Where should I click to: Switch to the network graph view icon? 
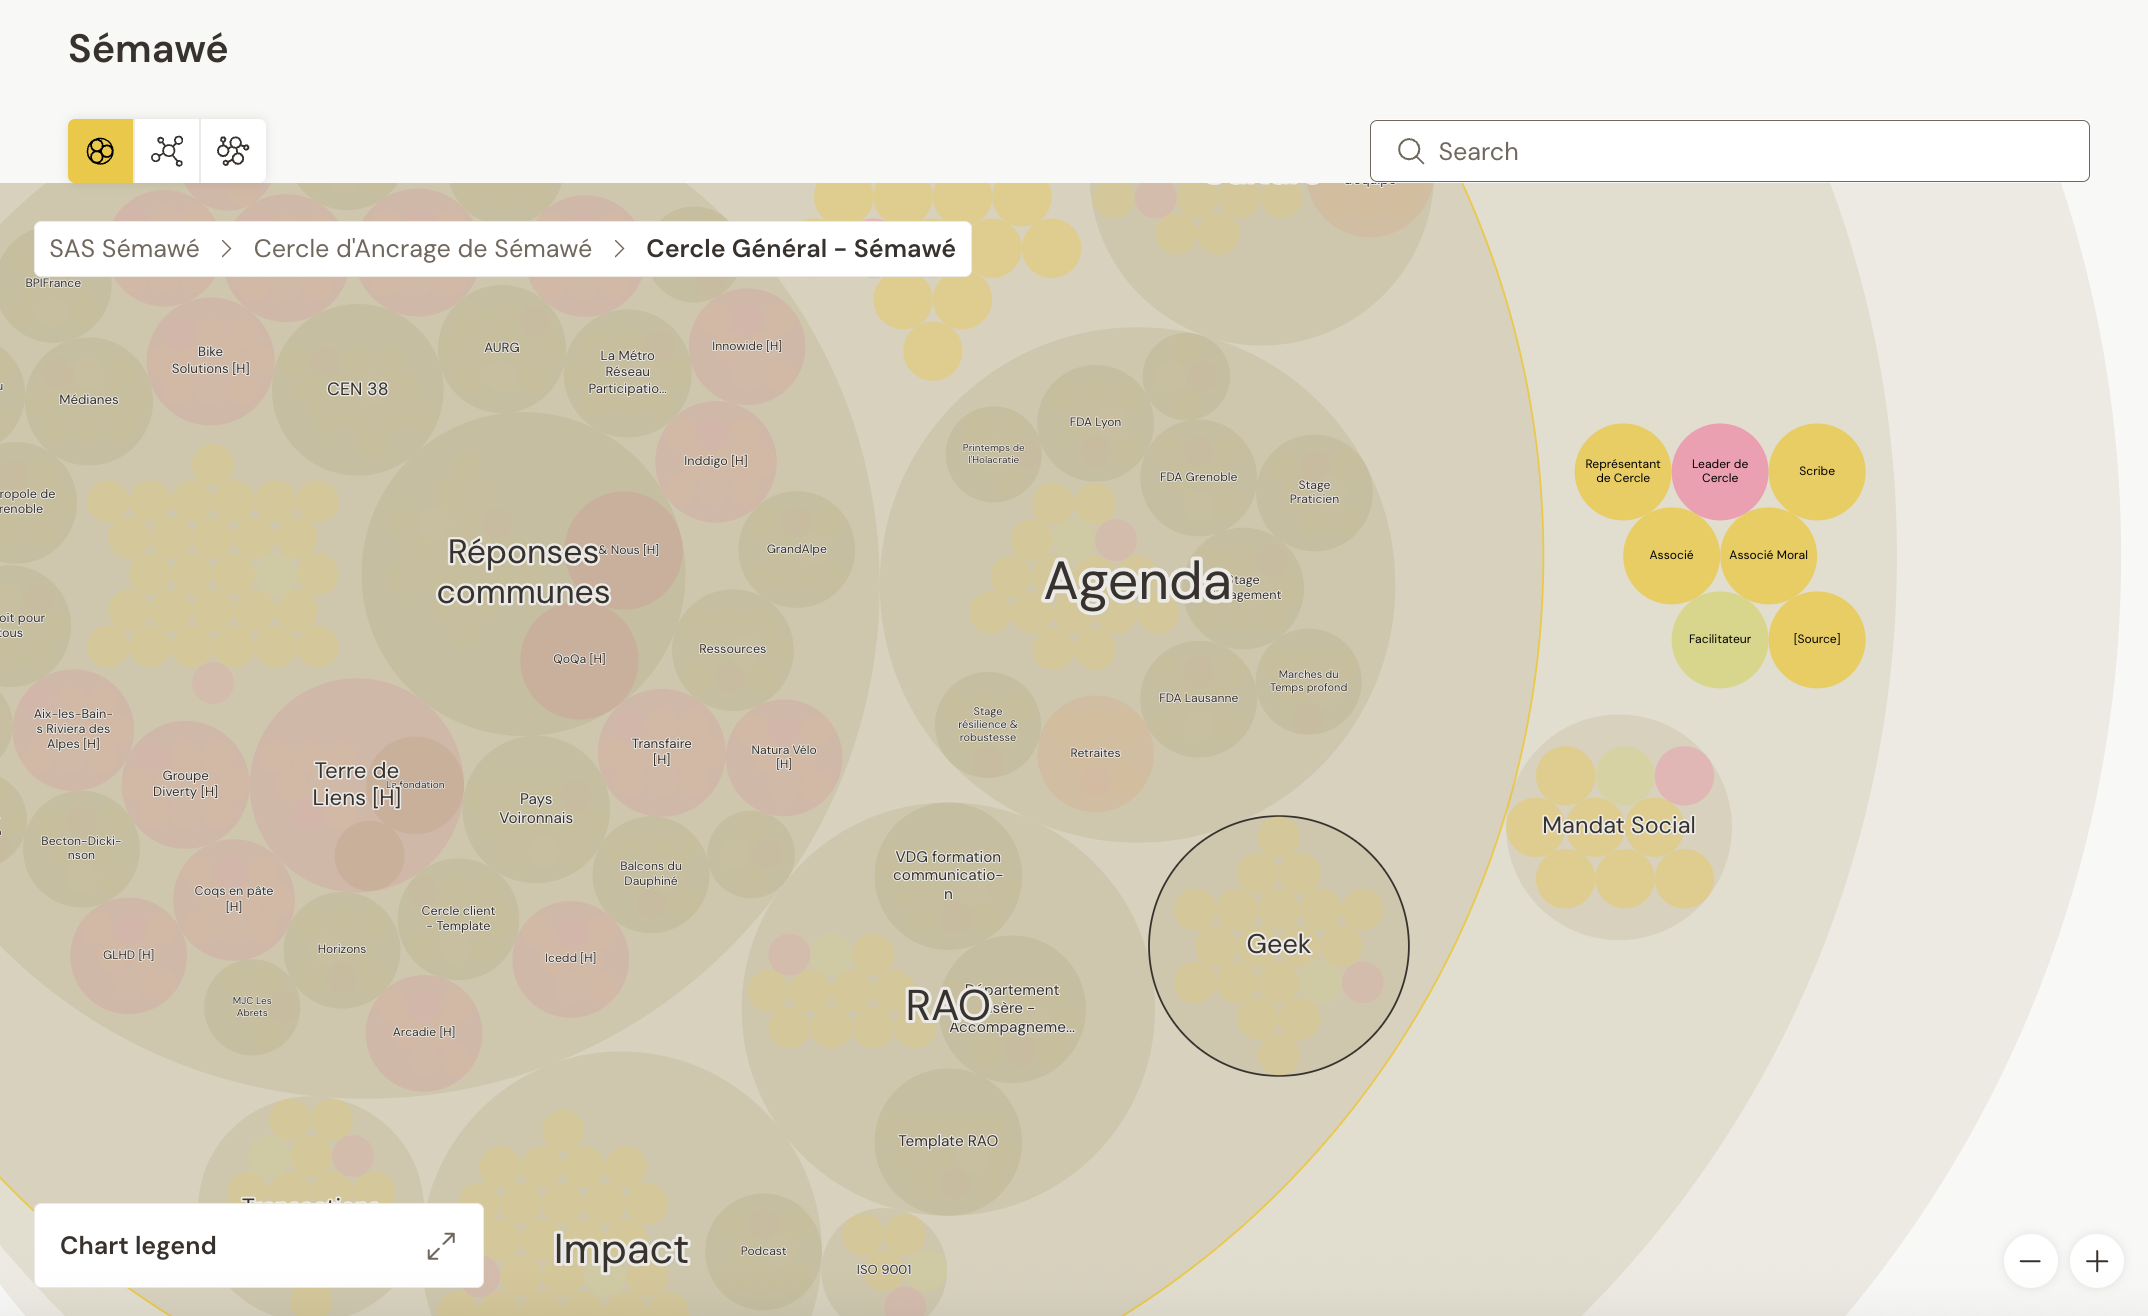click(167, 151)
